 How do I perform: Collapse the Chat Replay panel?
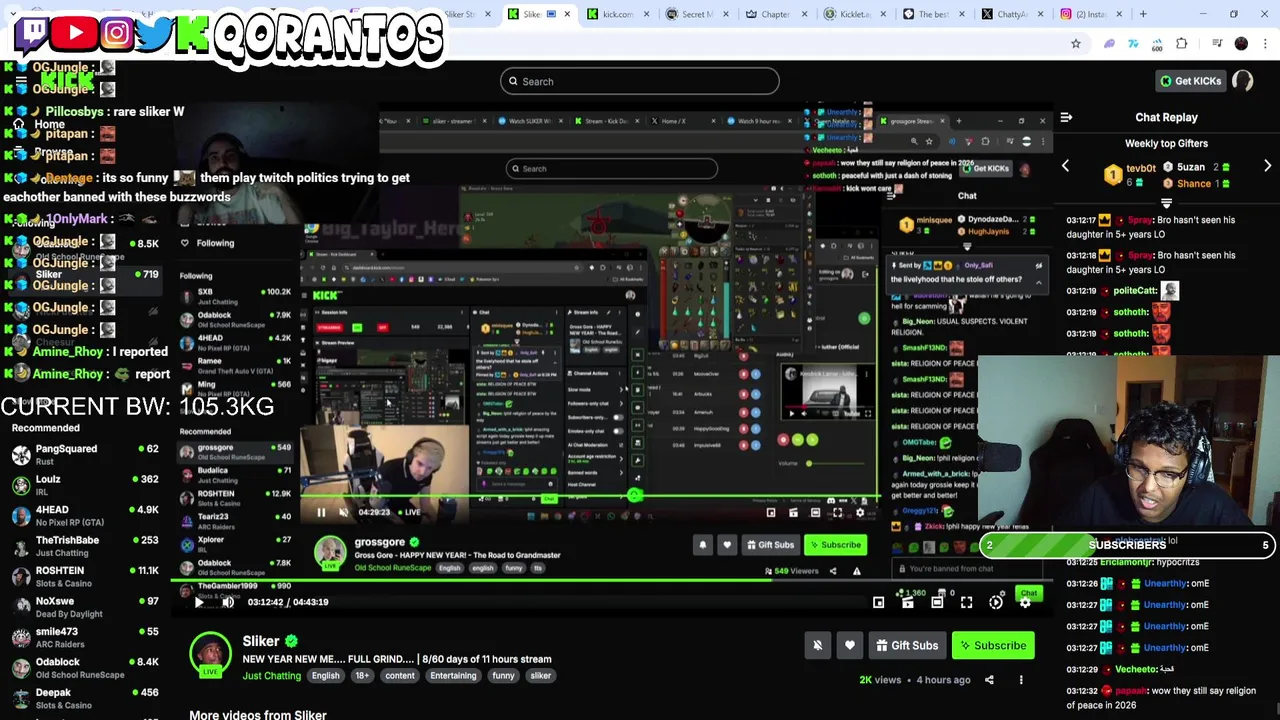tap(1066, 117)
